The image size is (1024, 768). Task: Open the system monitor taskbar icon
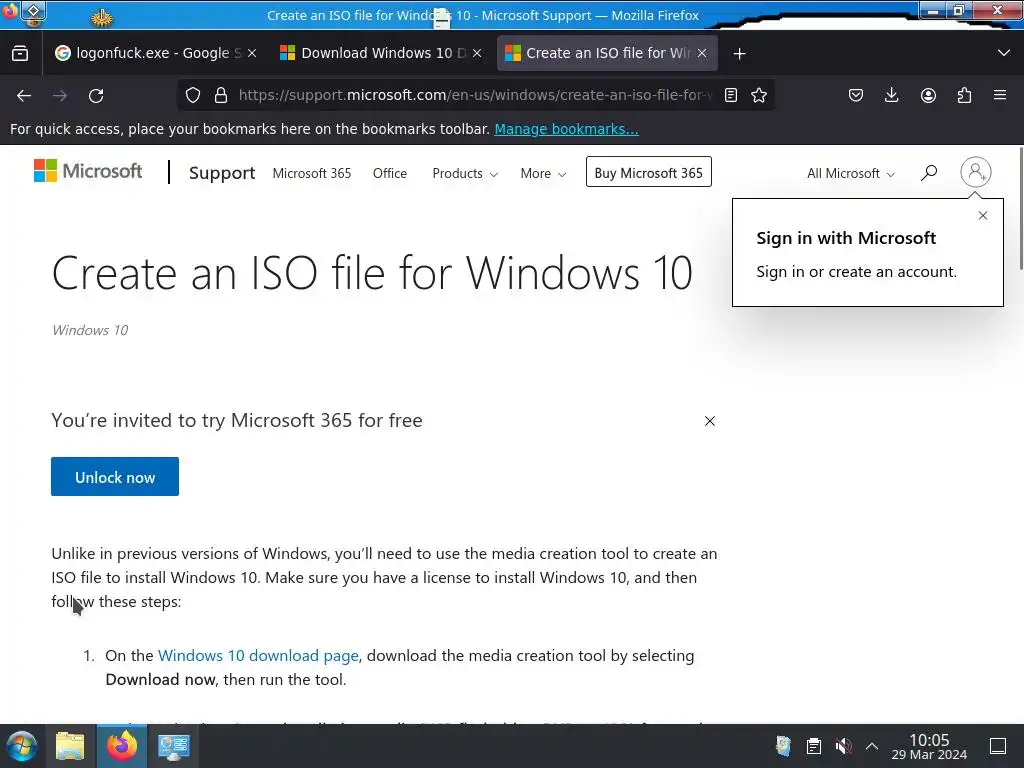(173, 746)
